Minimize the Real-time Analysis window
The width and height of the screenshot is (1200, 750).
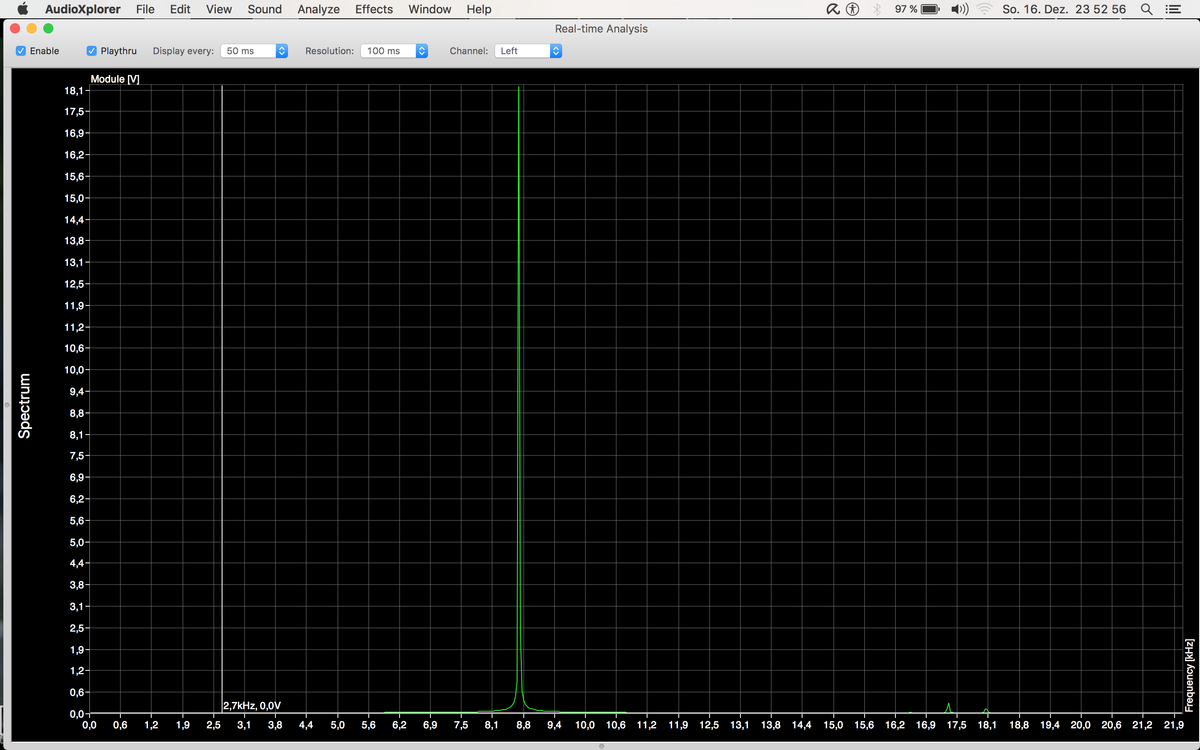point(32,28)
